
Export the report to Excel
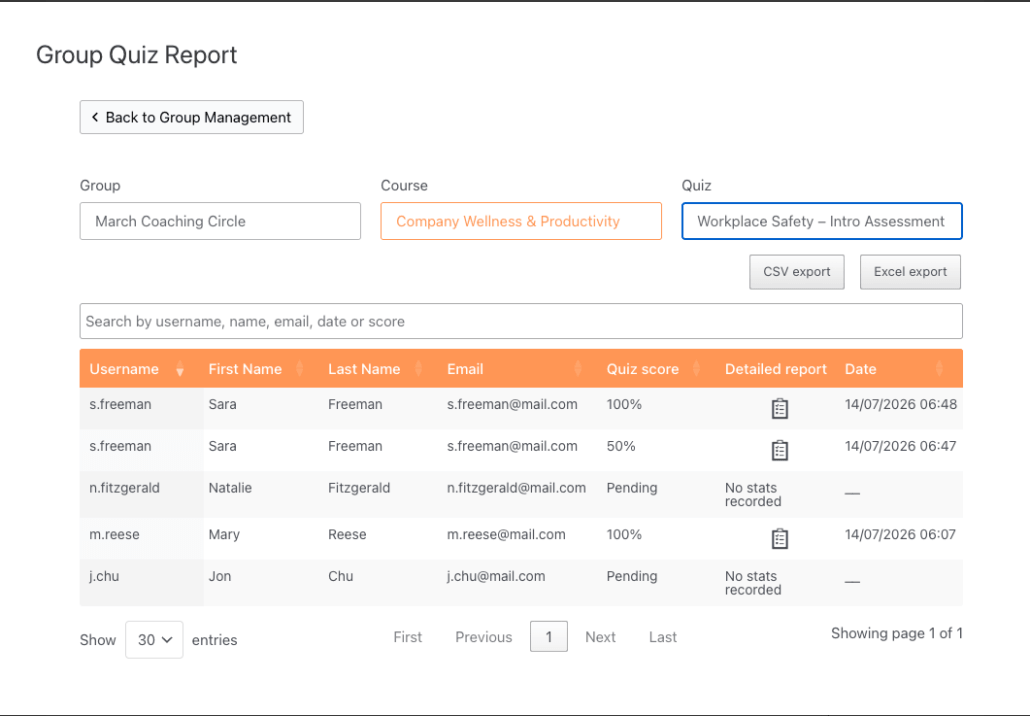coord(910,272)
